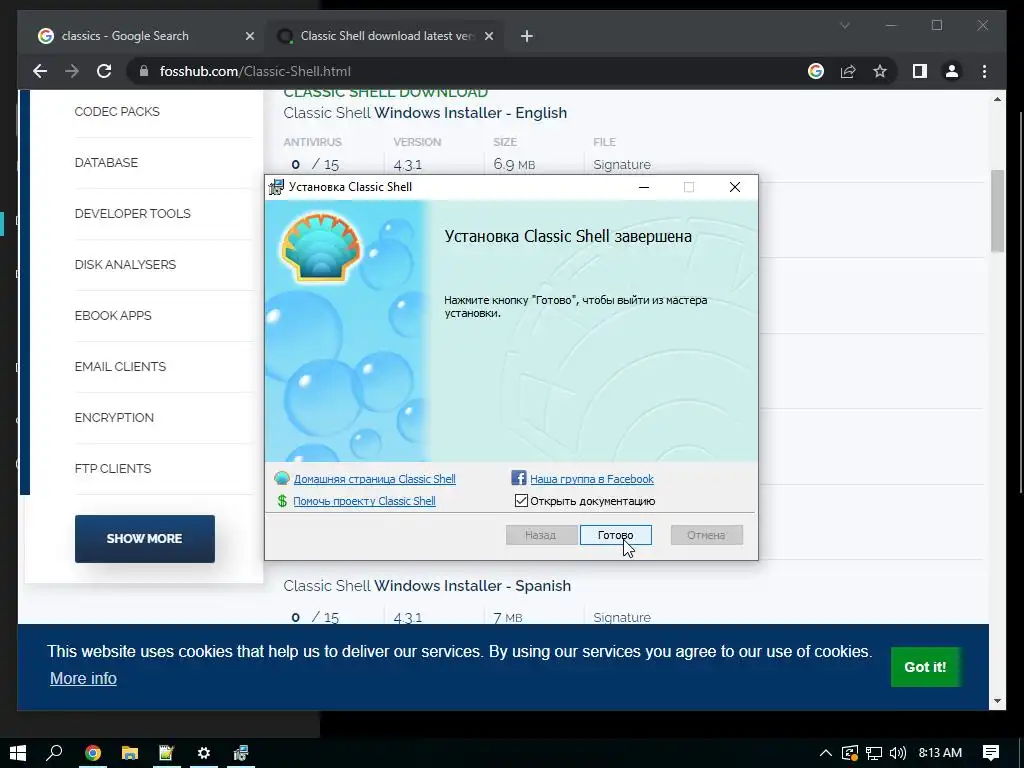
Task: Close the Установка Classic Shell dialog
Action: point(735,187)
